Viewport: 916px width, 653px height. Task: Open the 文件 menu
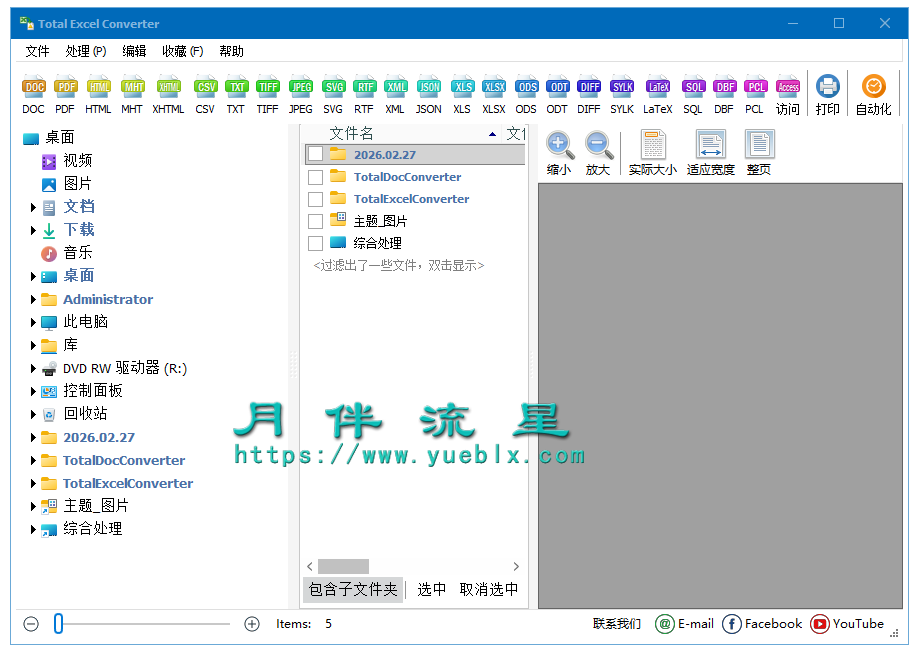pyautogui.click(x=37, y=51)
